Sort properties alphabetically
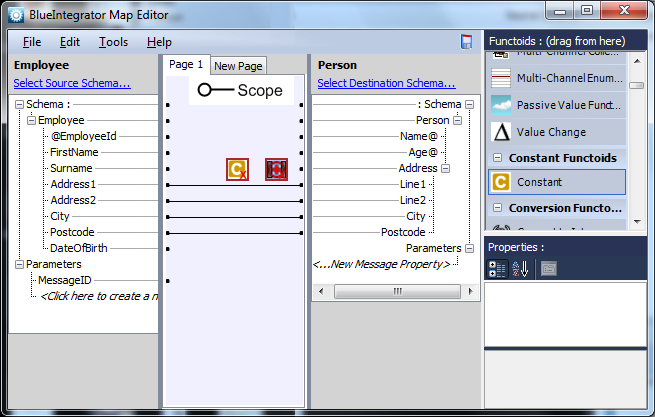655x417 pixels. 520,269
